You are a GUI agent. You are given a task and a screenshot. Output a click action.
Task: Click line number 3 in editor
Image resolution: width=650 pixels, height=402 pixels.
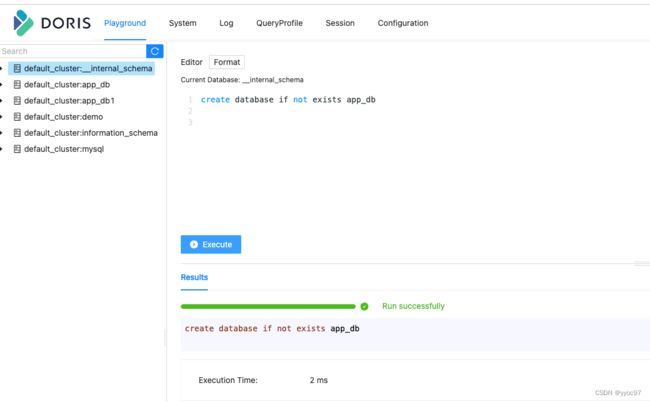pos(190,122)
